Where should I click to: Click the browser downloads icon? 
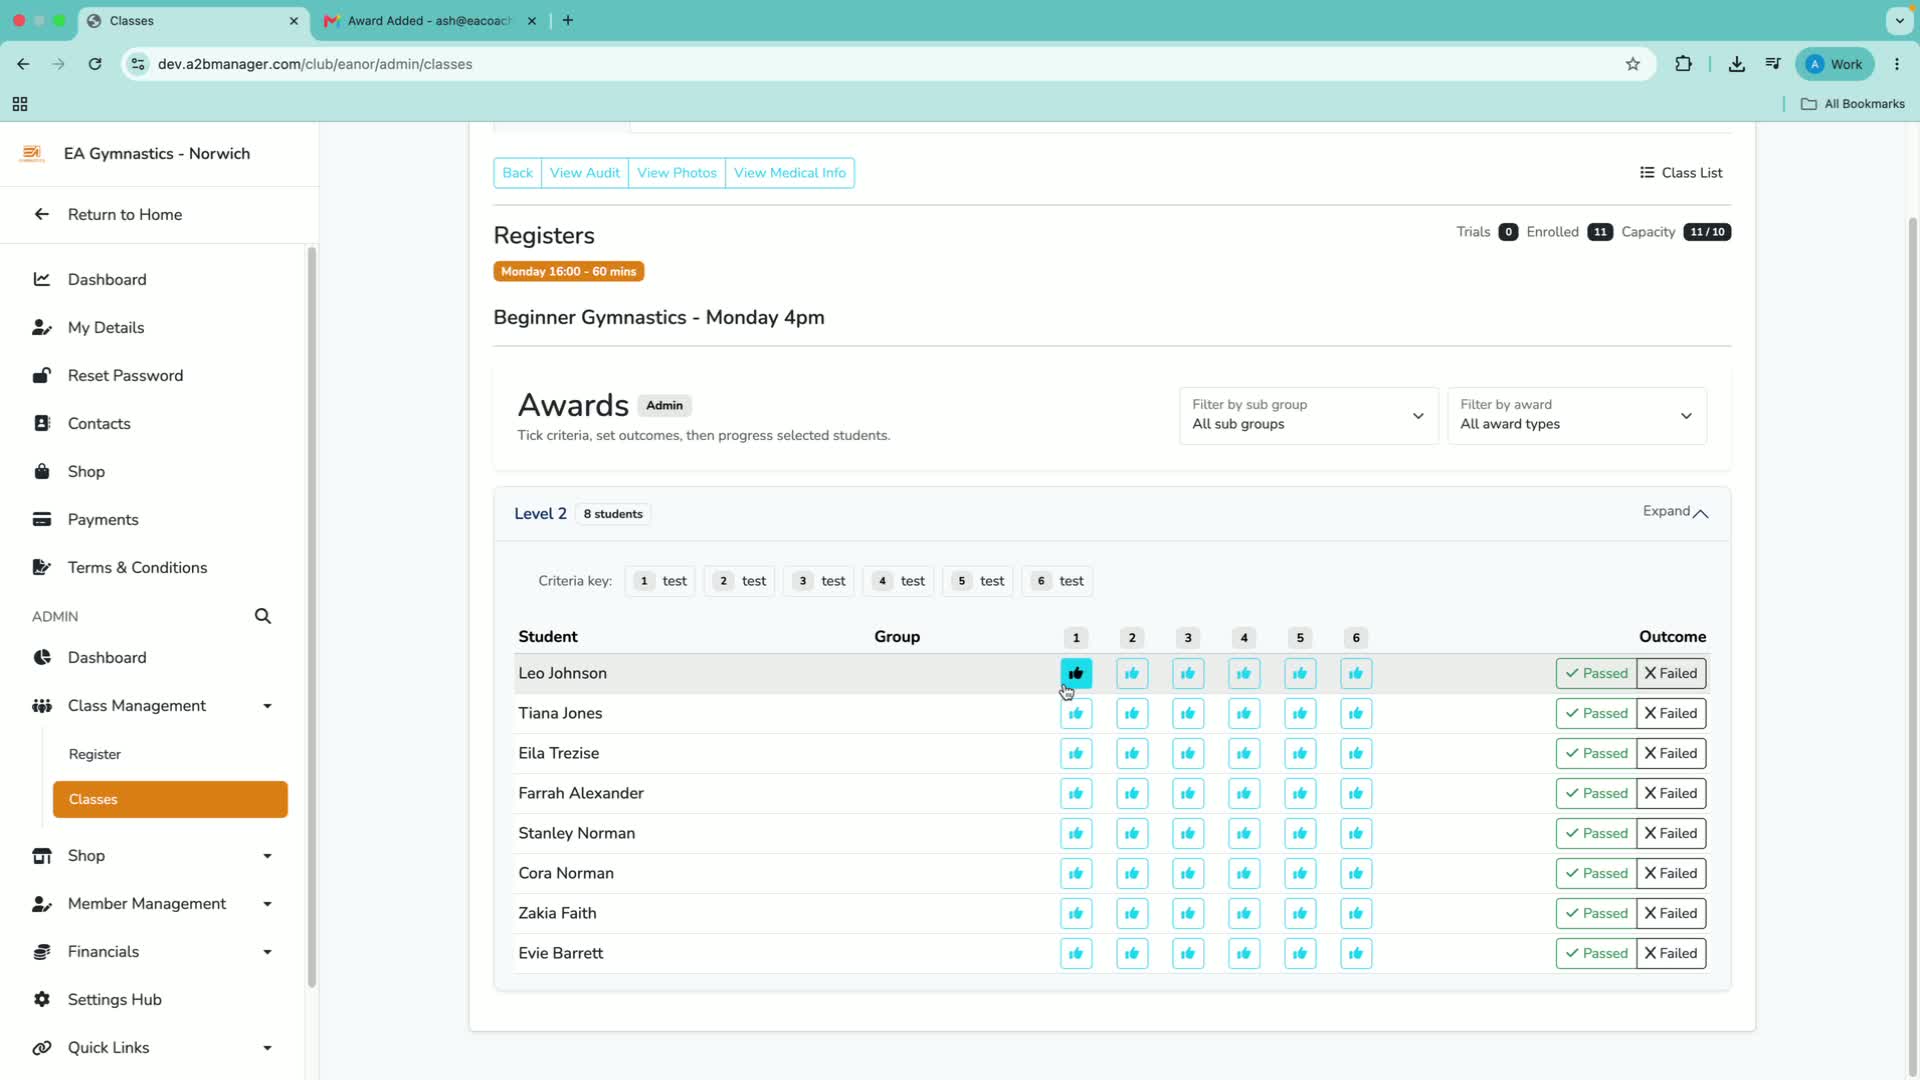(1737, 64)
